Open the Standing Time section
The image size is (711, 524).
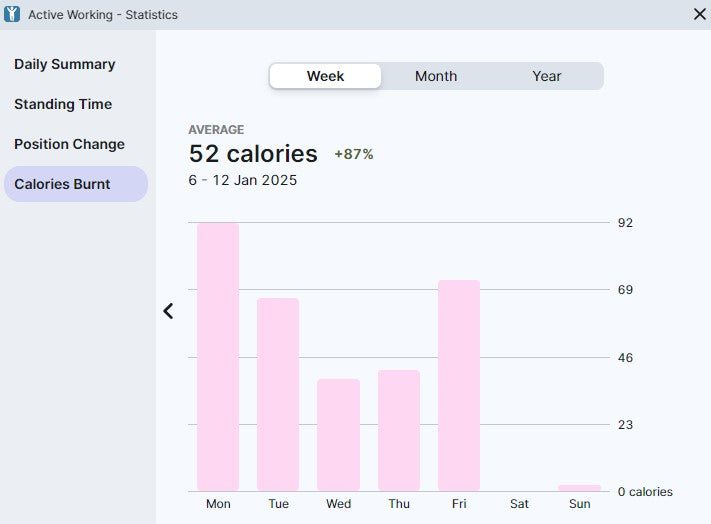point(63,104)
